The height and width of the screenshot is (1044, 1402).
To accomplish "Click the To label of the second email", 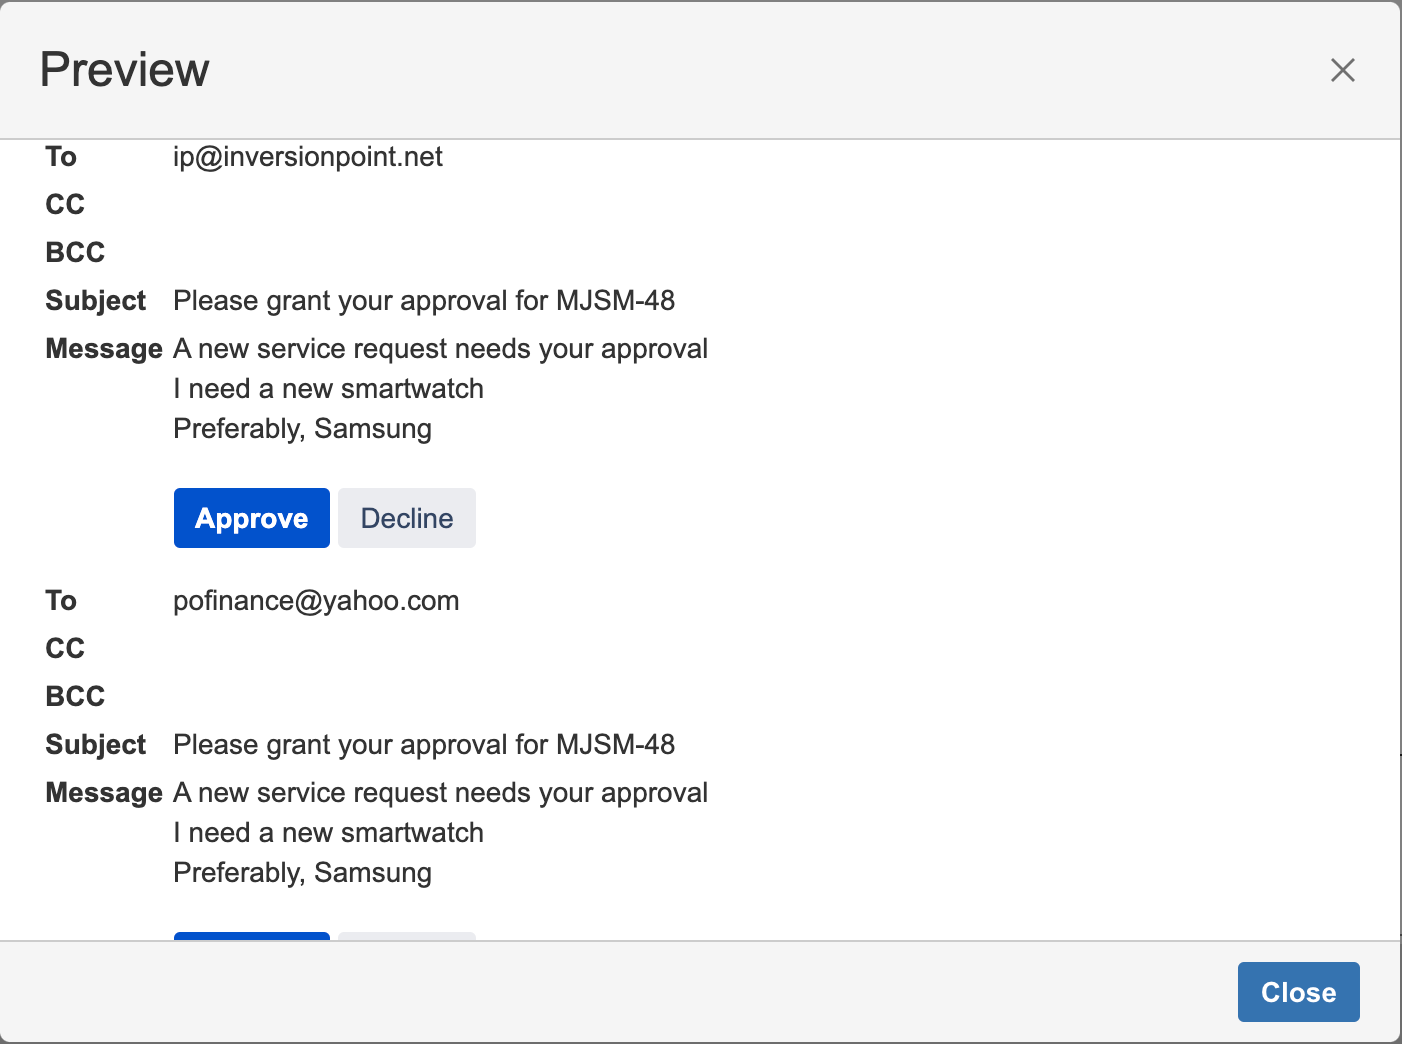I will (x=61, y=601).
